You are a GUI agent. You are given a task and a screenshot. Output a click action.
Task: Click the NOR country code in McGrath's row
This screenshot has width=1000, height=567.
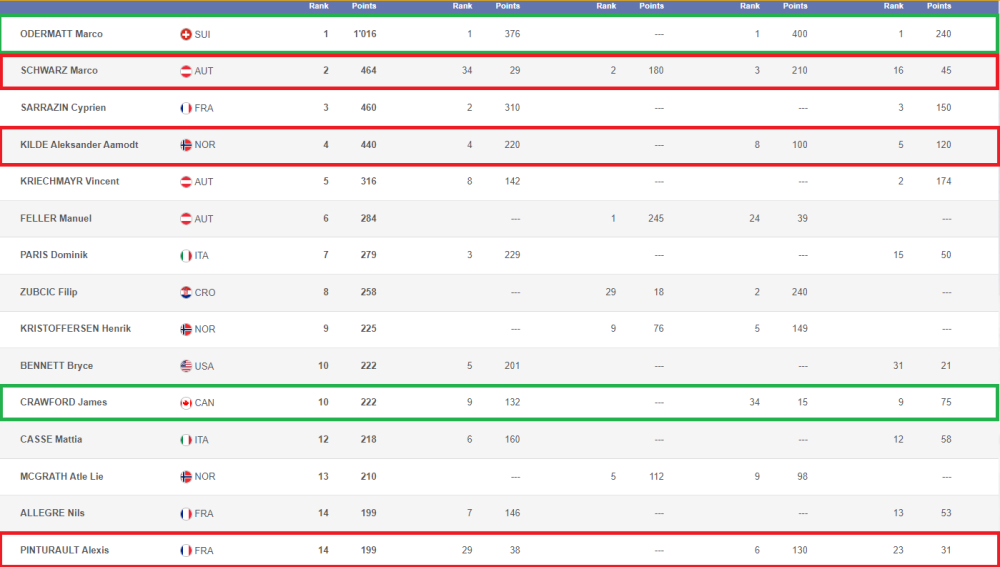tap(205, 477)
